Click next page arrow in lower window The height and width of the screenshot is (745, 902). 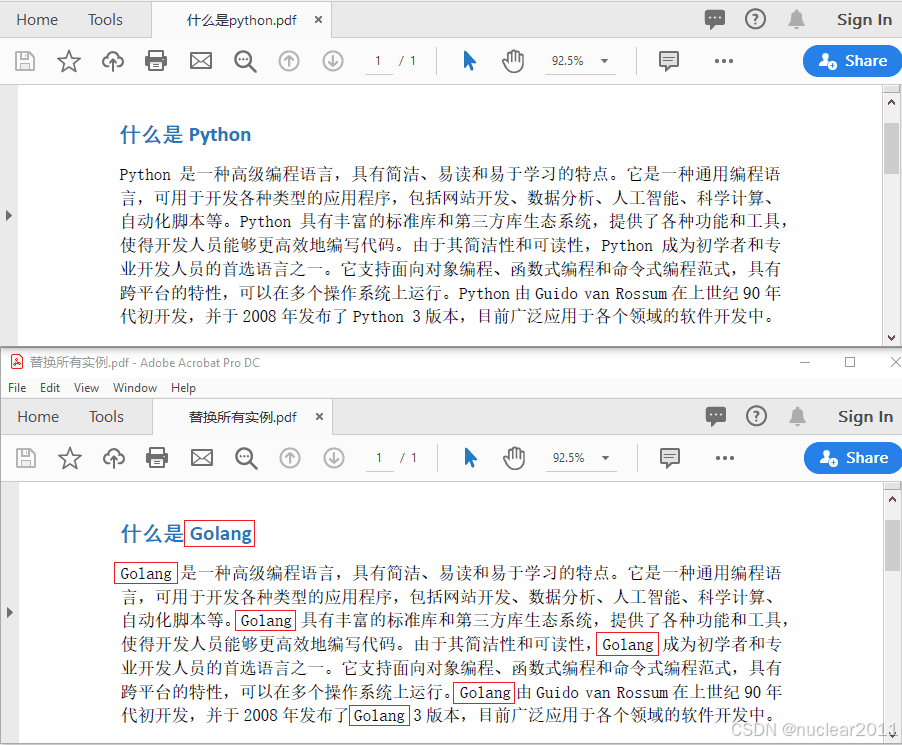tap(334, 458)
